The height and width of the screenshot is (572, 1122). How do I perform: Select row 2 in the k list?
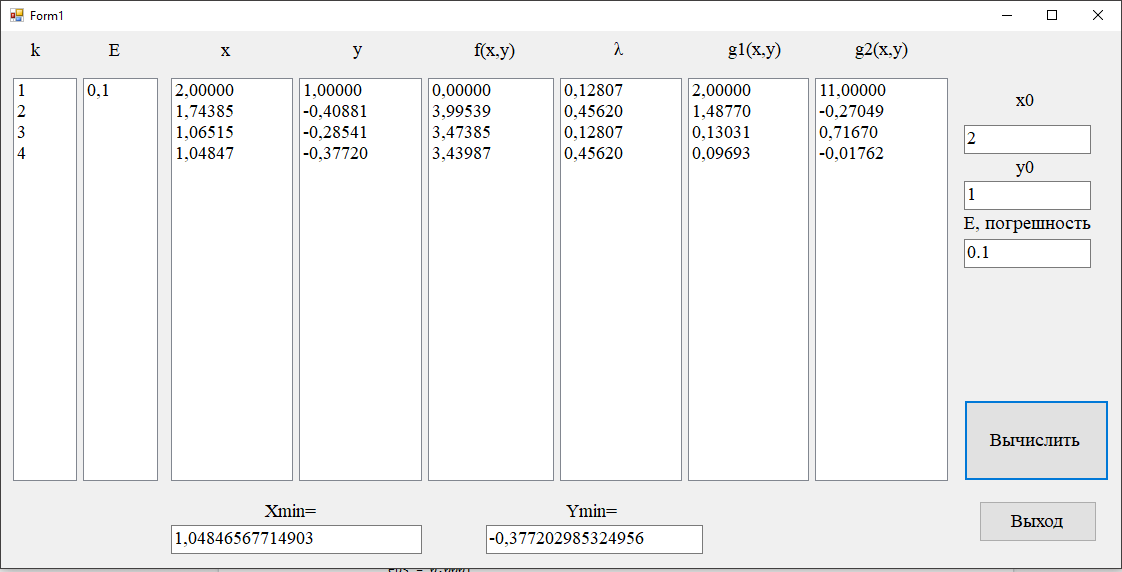[44, 111]
